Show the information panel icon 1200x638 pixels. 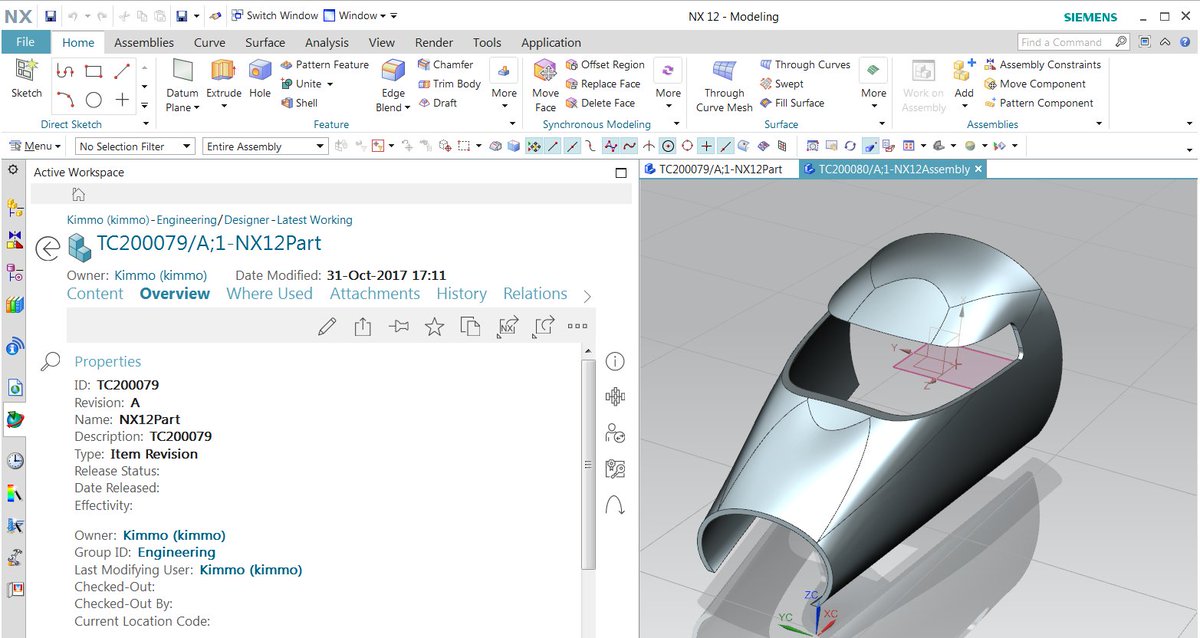[x=615, y=362]
